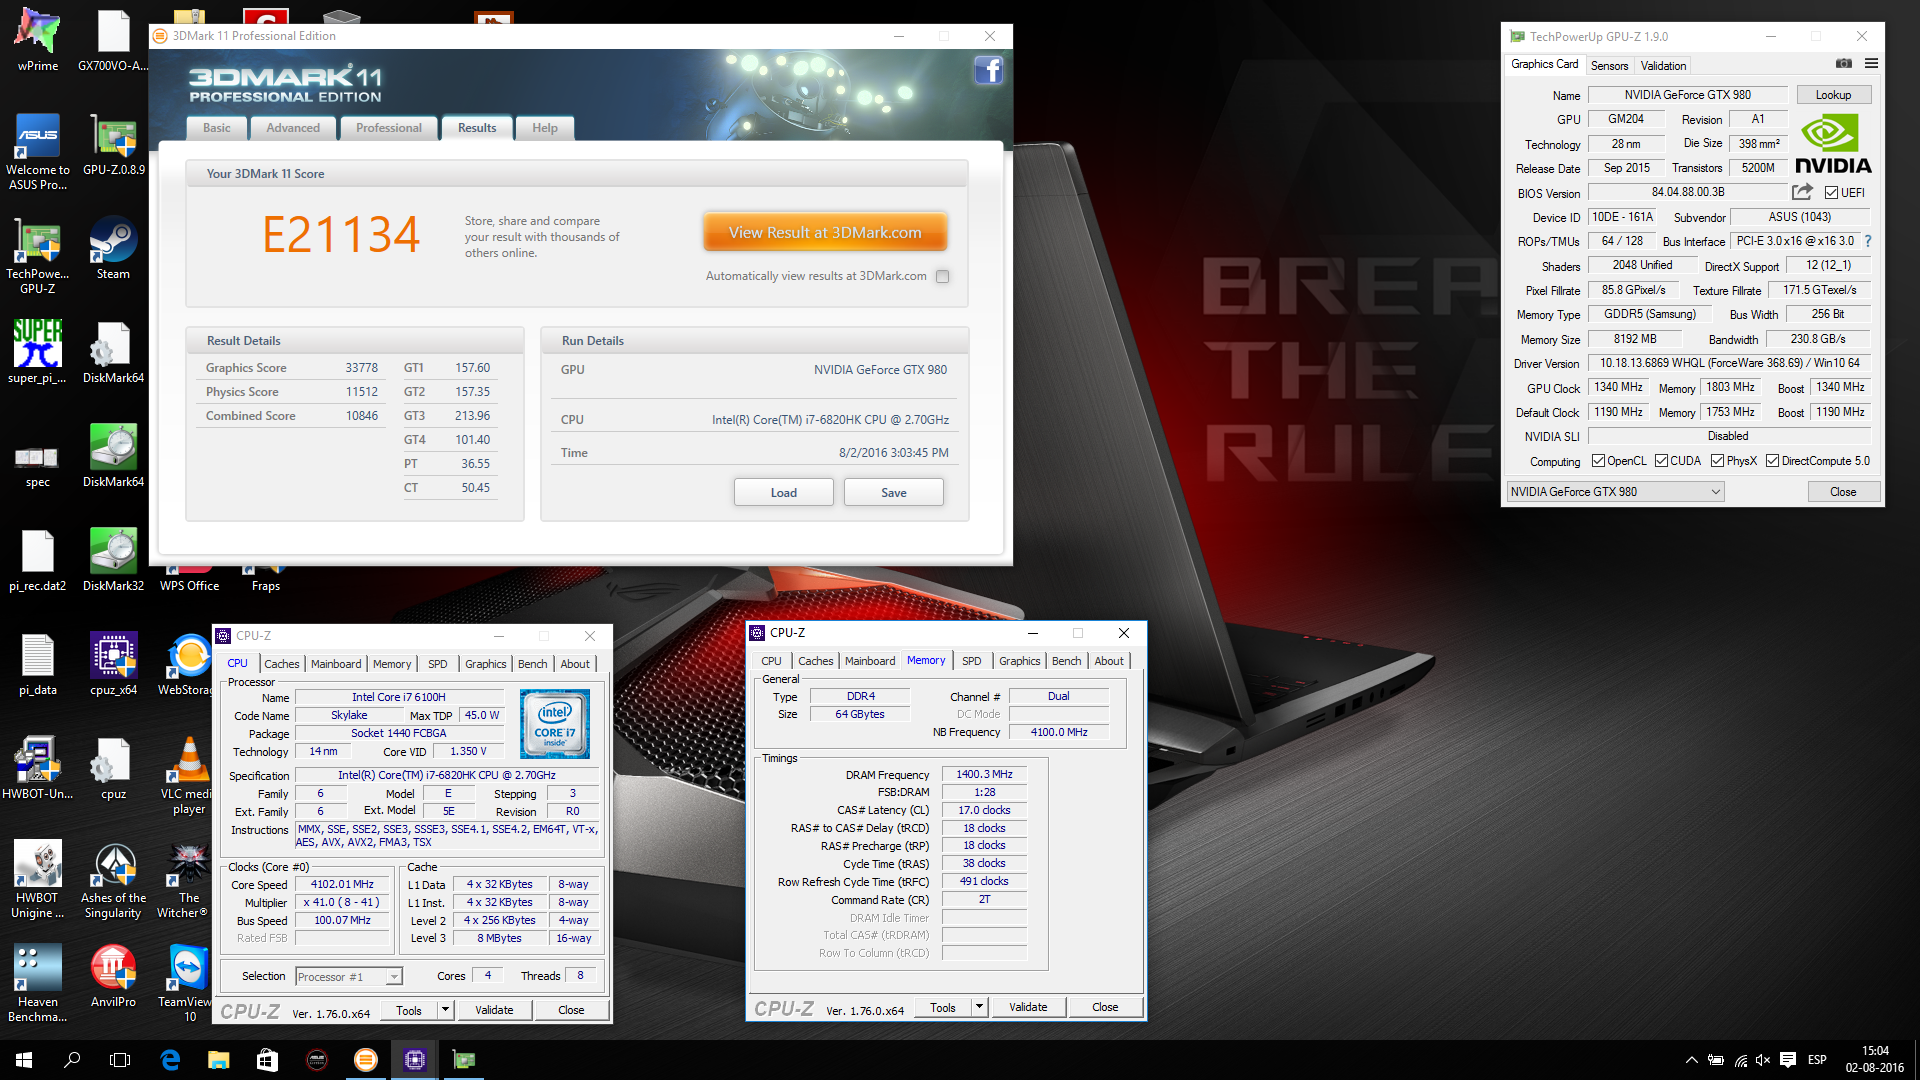
Task: Click Close button in right CPU-Z window
Action: [1105, 1007]
